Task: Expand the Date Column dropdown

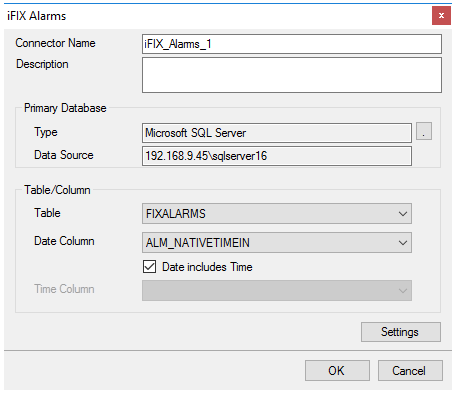Action: 277,243
